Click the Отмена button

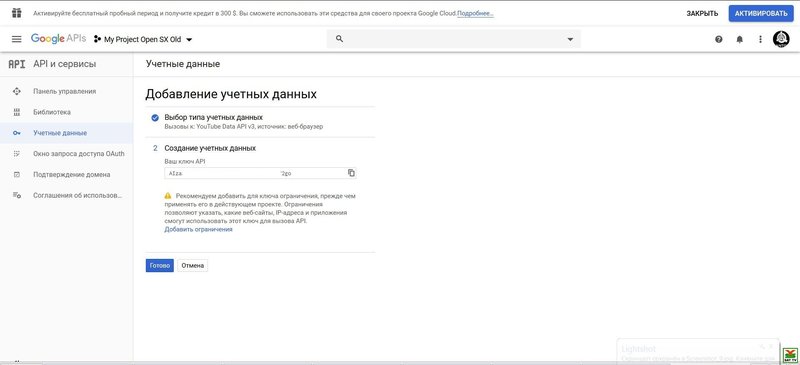(193, 265)
